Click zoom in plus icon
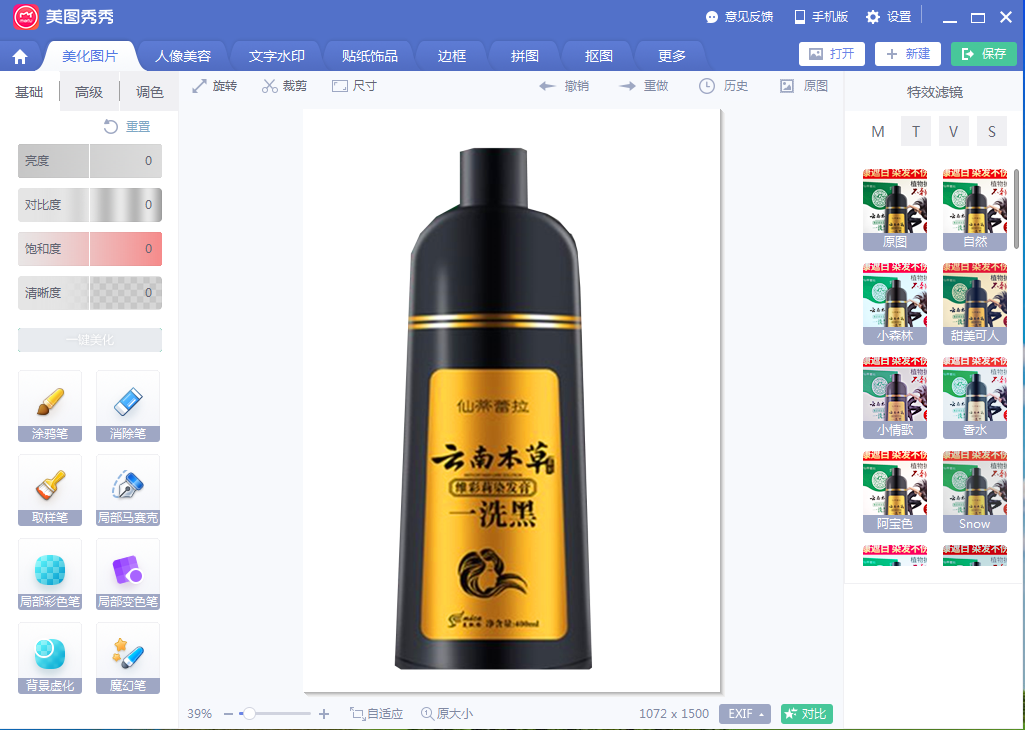Image resolution: width=1025 pixels, height=730 pixels. (x=324, y=714)
